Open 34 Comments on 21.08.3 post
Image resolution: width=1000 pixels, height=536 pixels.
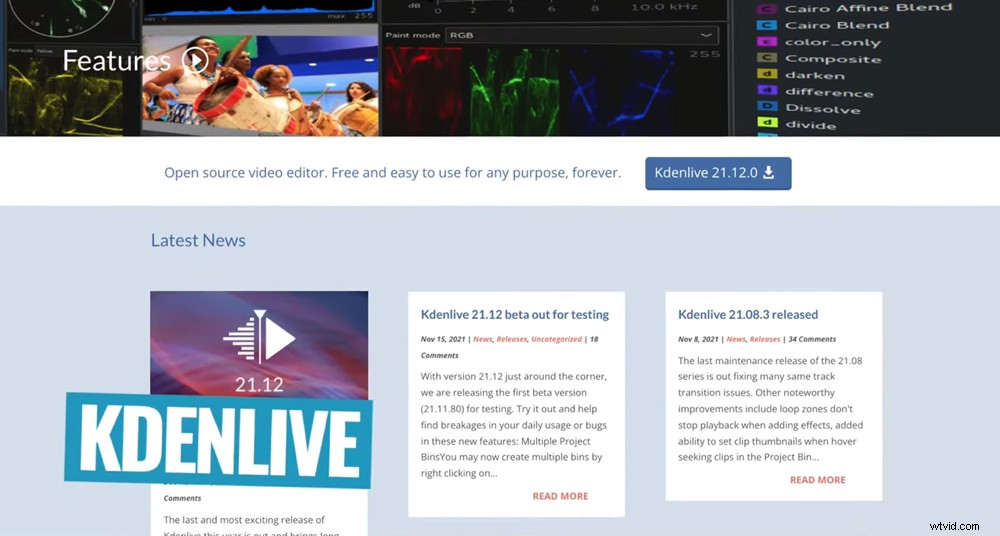812,339
